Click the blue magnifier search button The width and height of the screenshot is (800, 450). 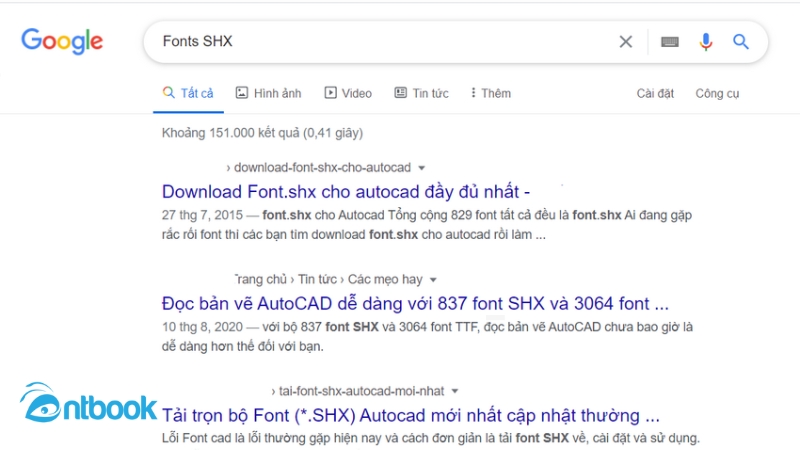point(741,41)
